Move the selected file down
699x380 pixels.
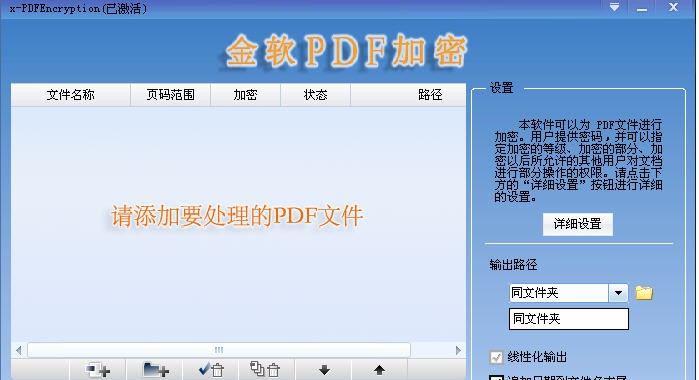click(324, 370)
